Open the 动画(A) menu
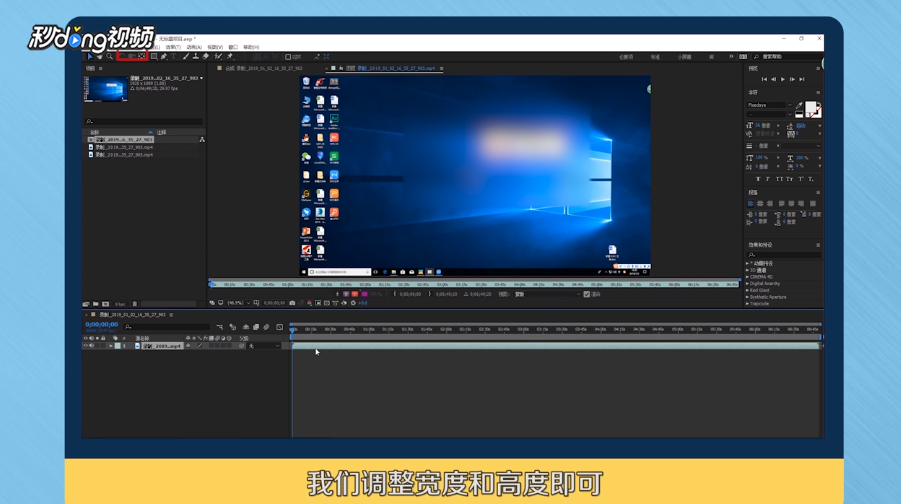This screenshot has height=504, width=901. [x=194, y=47]
